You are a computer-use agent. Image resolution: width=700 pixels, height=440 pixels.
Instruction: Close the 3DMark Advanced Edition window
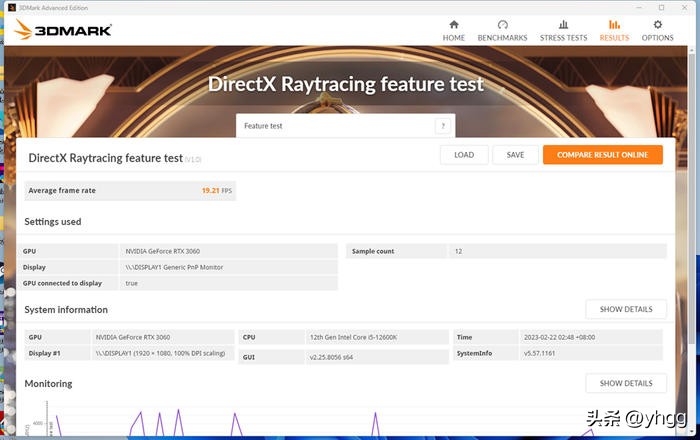coord(687,7)
